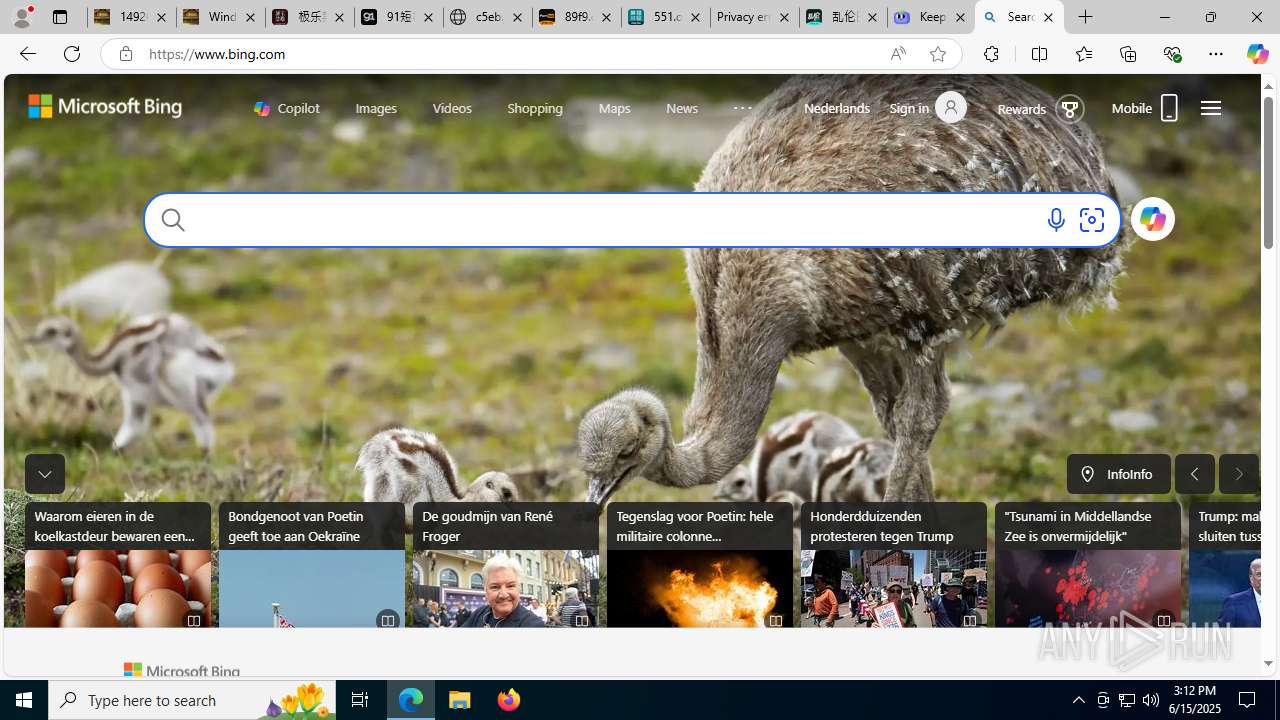Open the Extensions puzzle icon

[x=991, y=54]
